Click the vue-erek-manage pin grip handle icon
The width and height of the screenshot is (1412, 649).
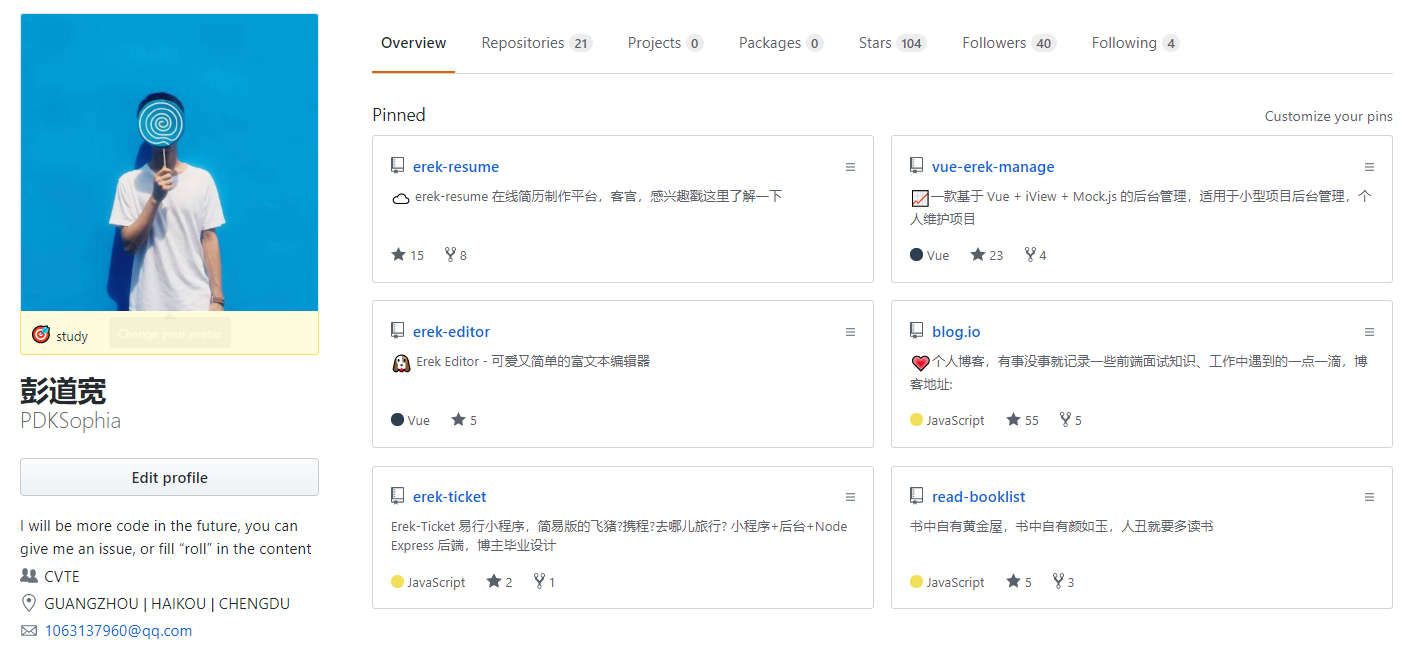pyautogui.click(x=1369, y=167)
